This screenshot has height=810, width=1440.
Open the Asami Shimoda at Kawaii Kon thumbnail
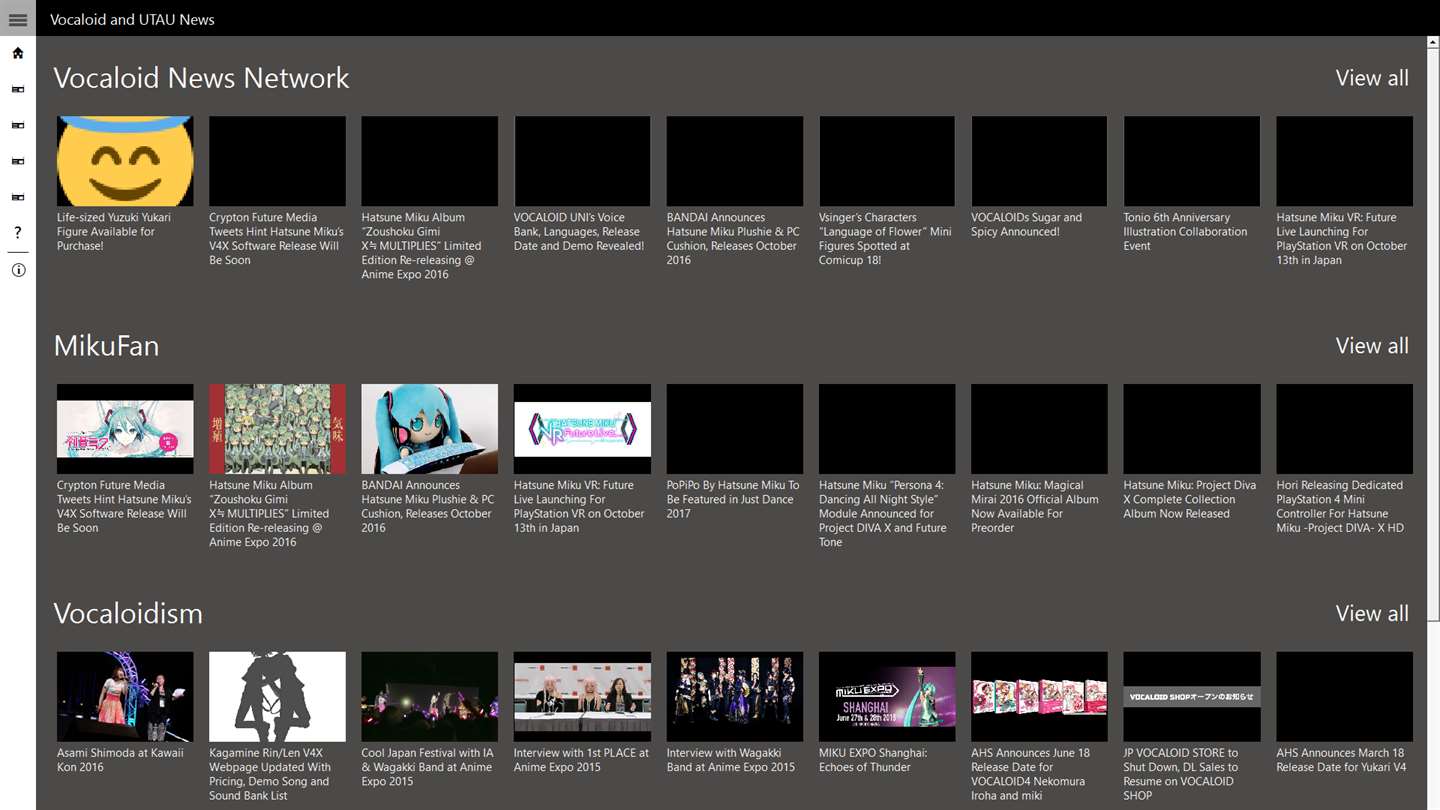125,697
